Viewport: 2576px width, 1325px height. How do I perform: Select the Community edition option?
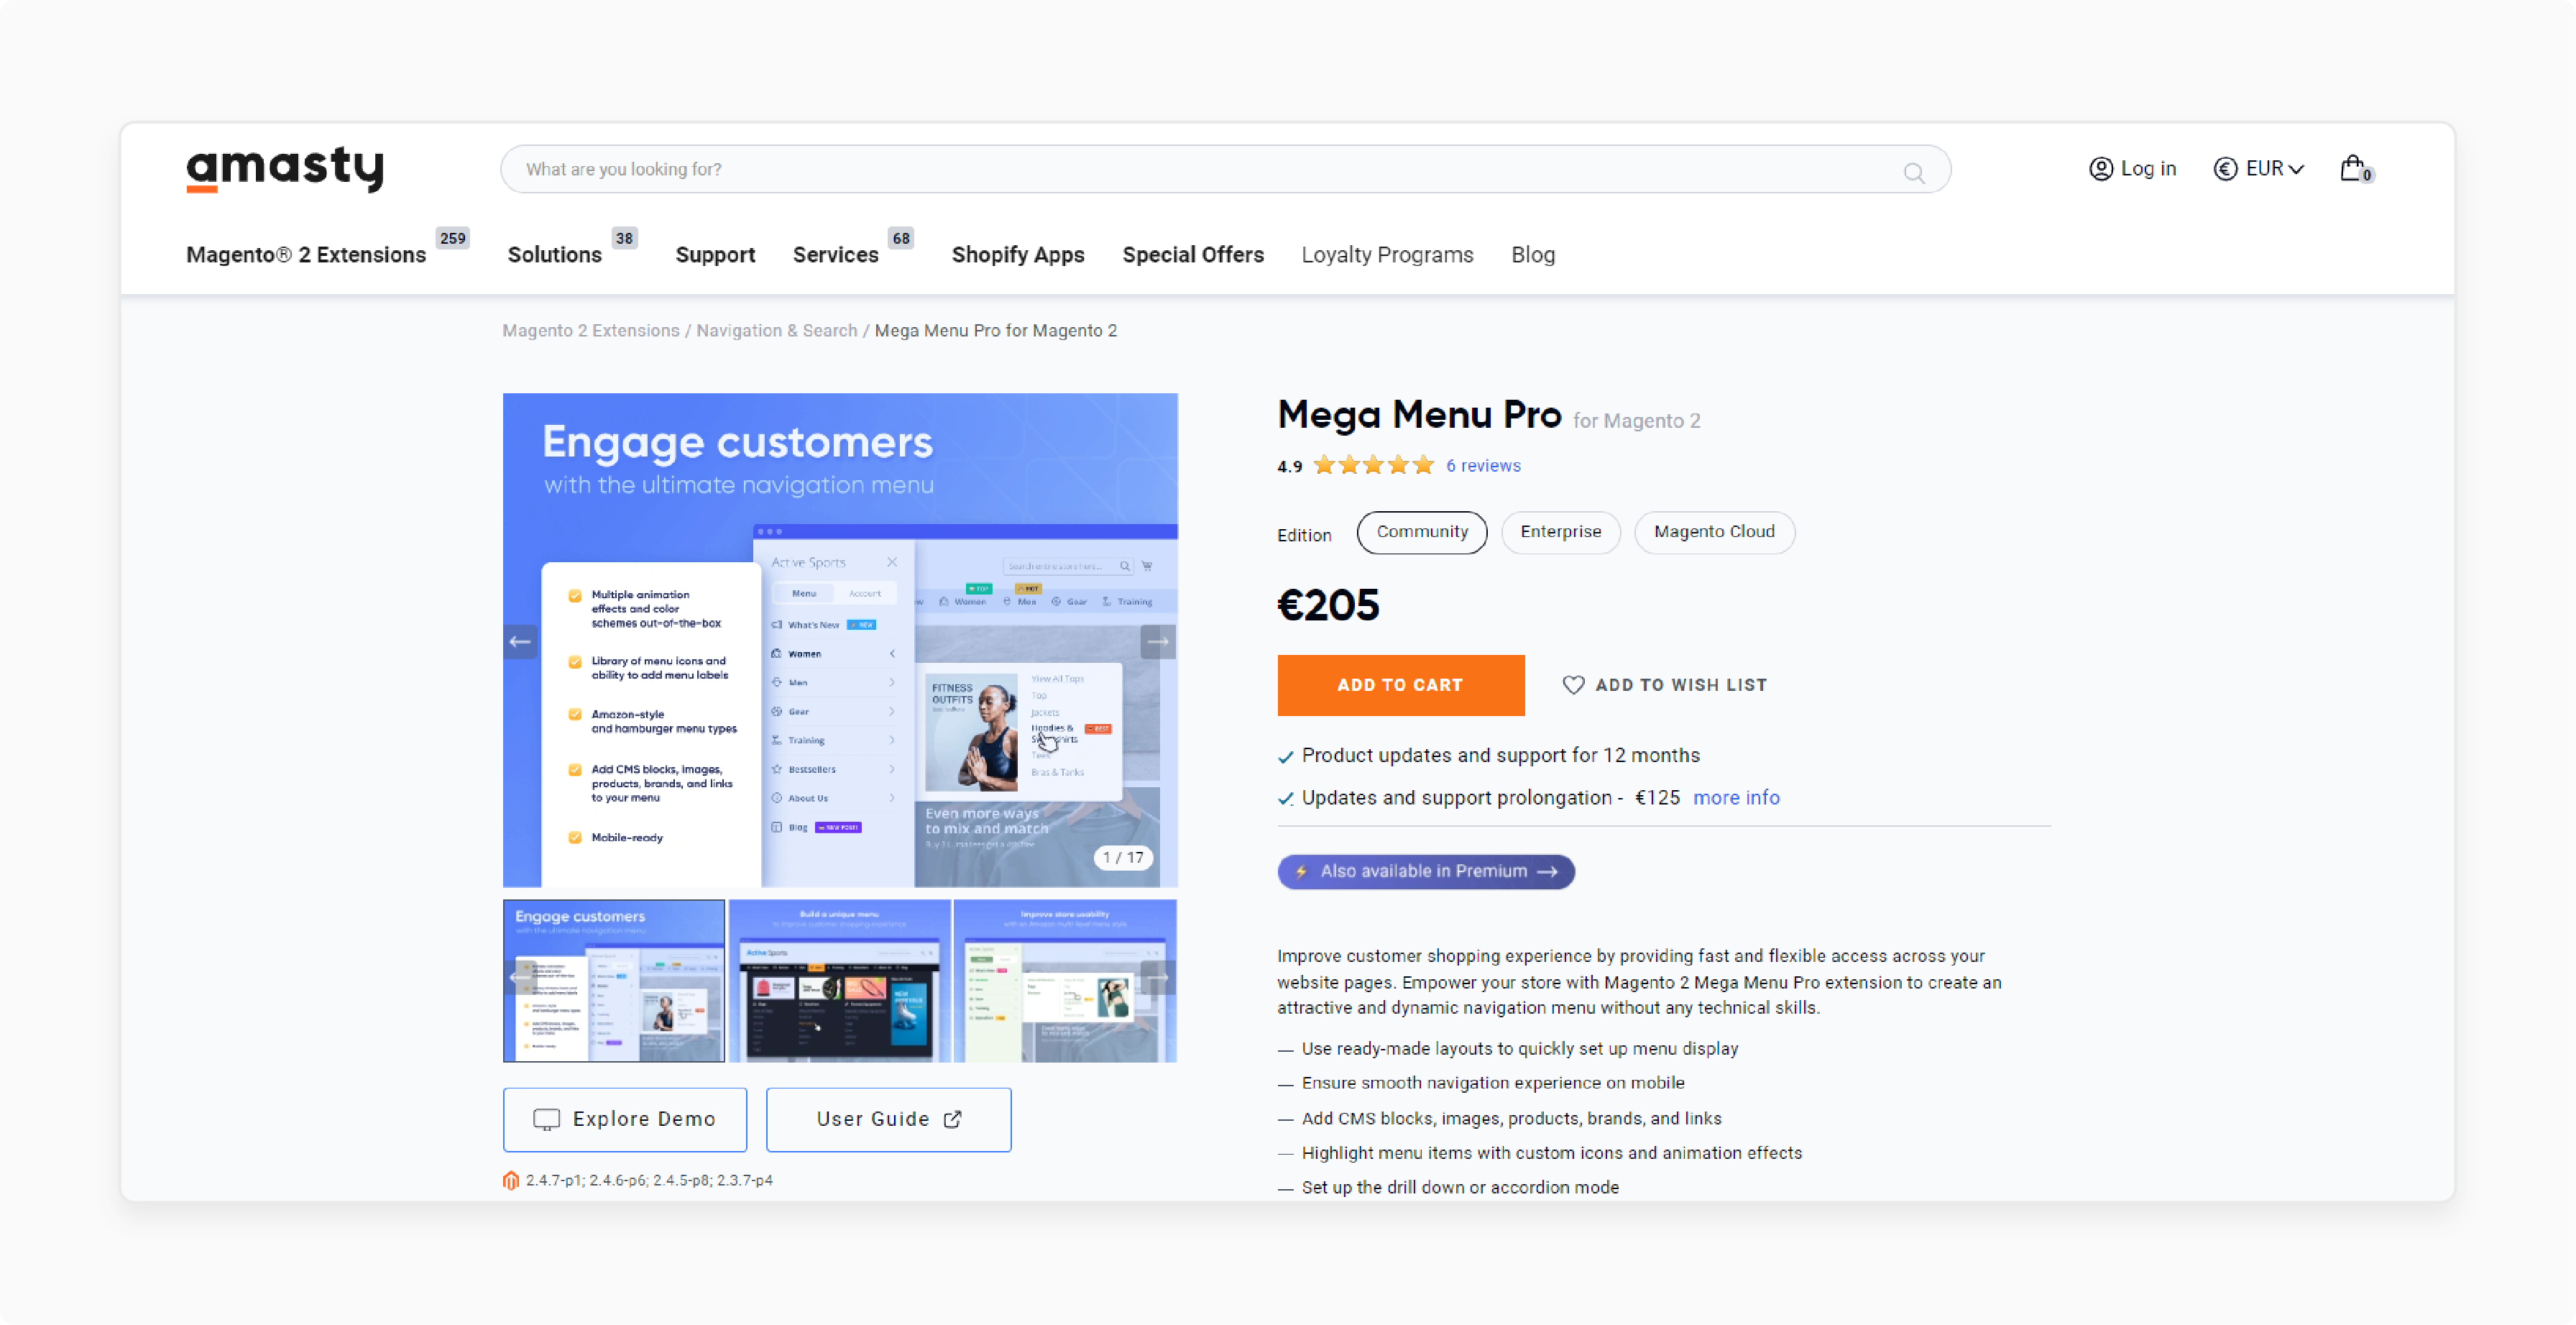1421,532
